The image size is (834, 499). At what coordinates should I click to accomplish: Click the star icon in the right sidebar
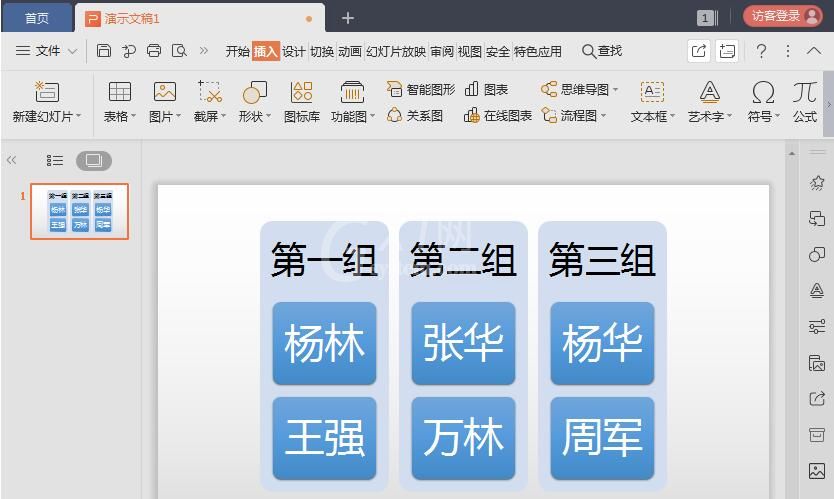816,183
